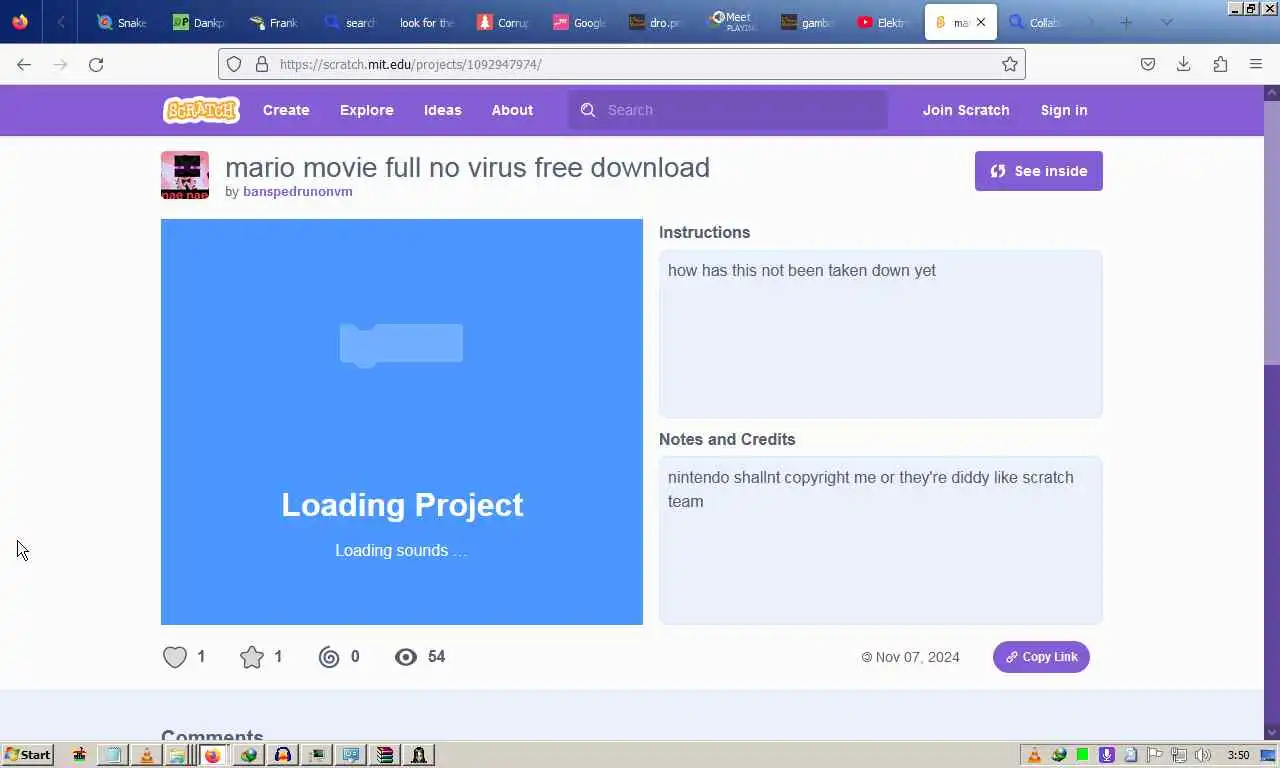
Task: Open a new tab with plus
Action: (1126, 22)
